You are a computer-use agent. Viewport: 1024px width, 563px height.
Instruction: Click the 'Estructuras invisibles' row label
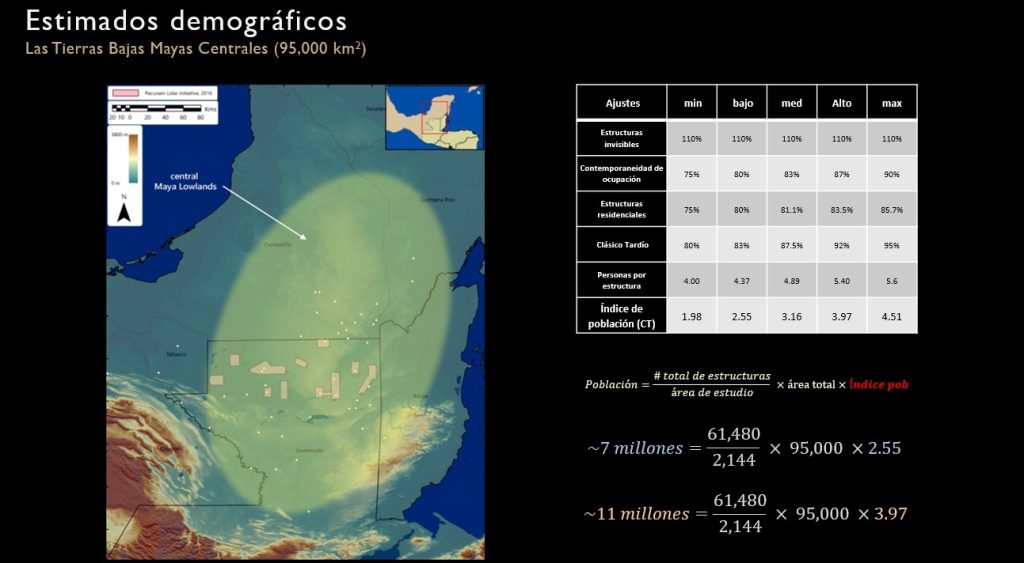pyautogui.click(x=622, y=138)
